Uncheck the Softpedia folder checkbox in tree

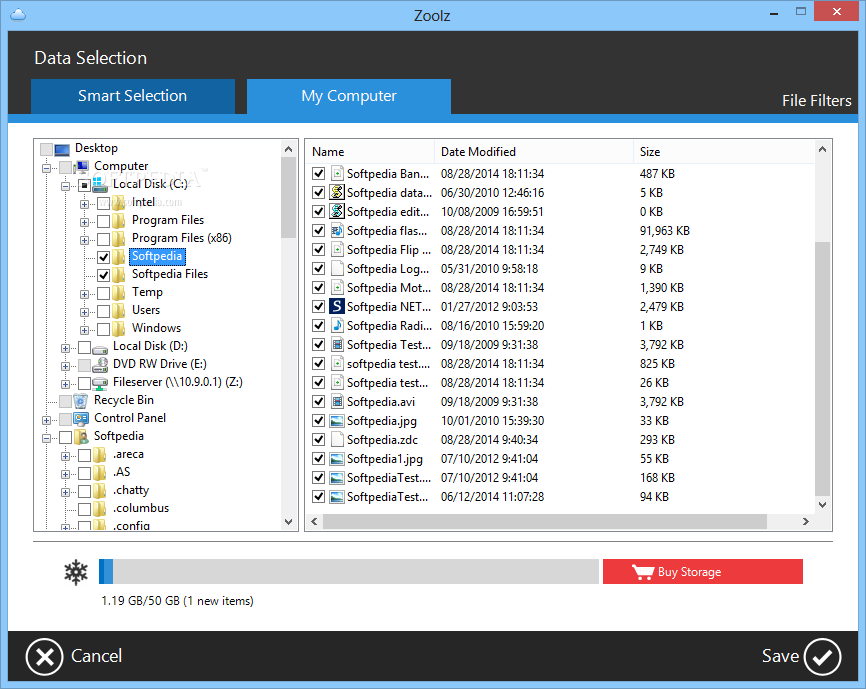coord(103,257)
